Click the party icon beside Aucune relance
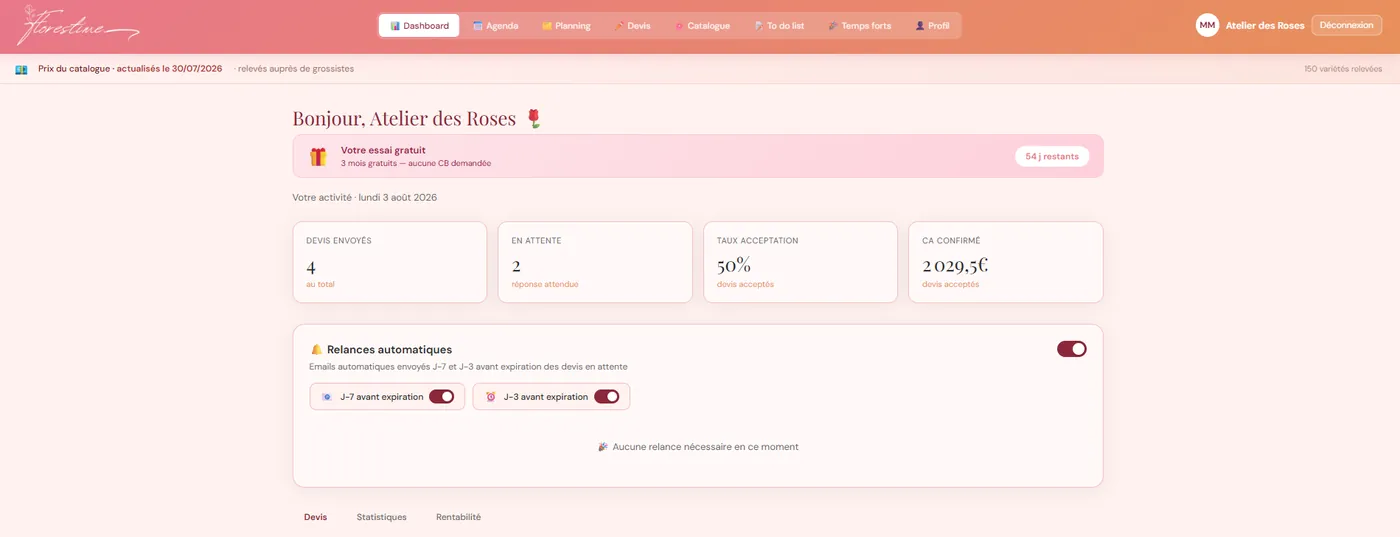This screenshot has height=537, width=1400. click(603, 447)
